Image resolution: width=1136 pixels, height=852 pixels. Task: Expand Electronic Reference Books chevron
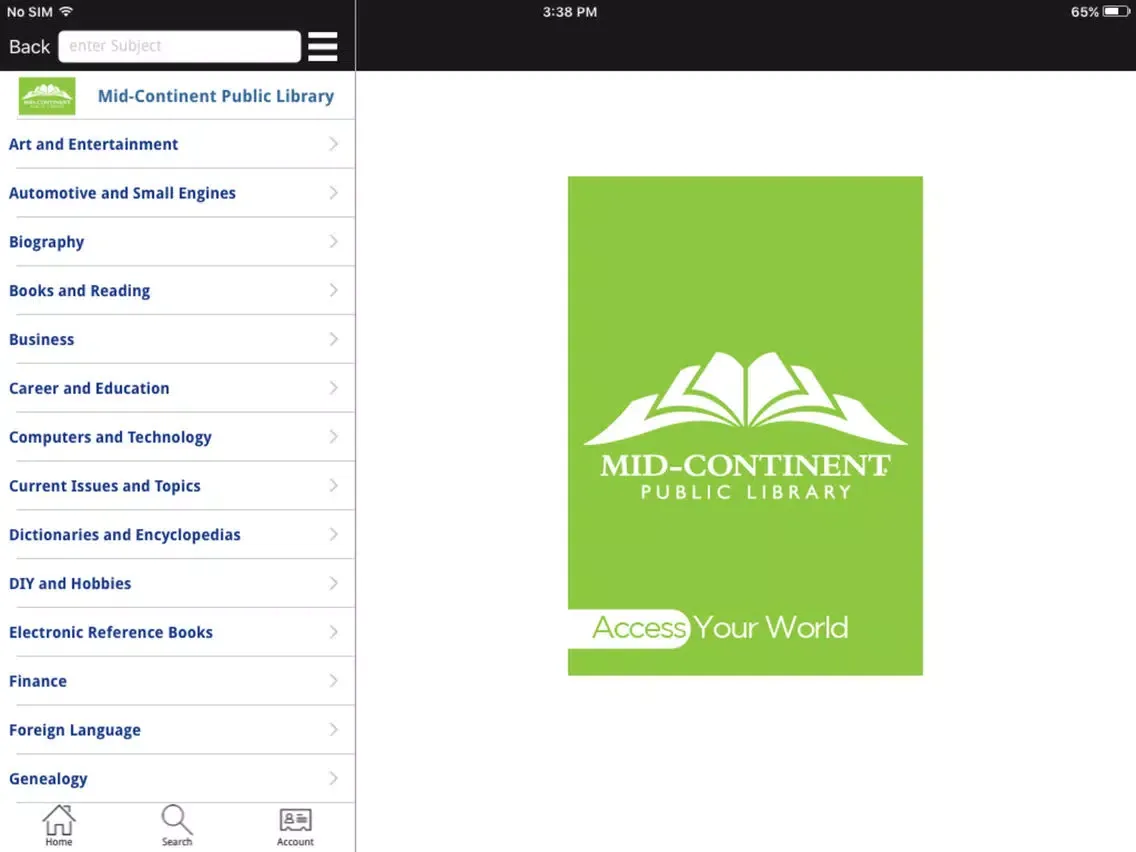[x=333, y=632]
